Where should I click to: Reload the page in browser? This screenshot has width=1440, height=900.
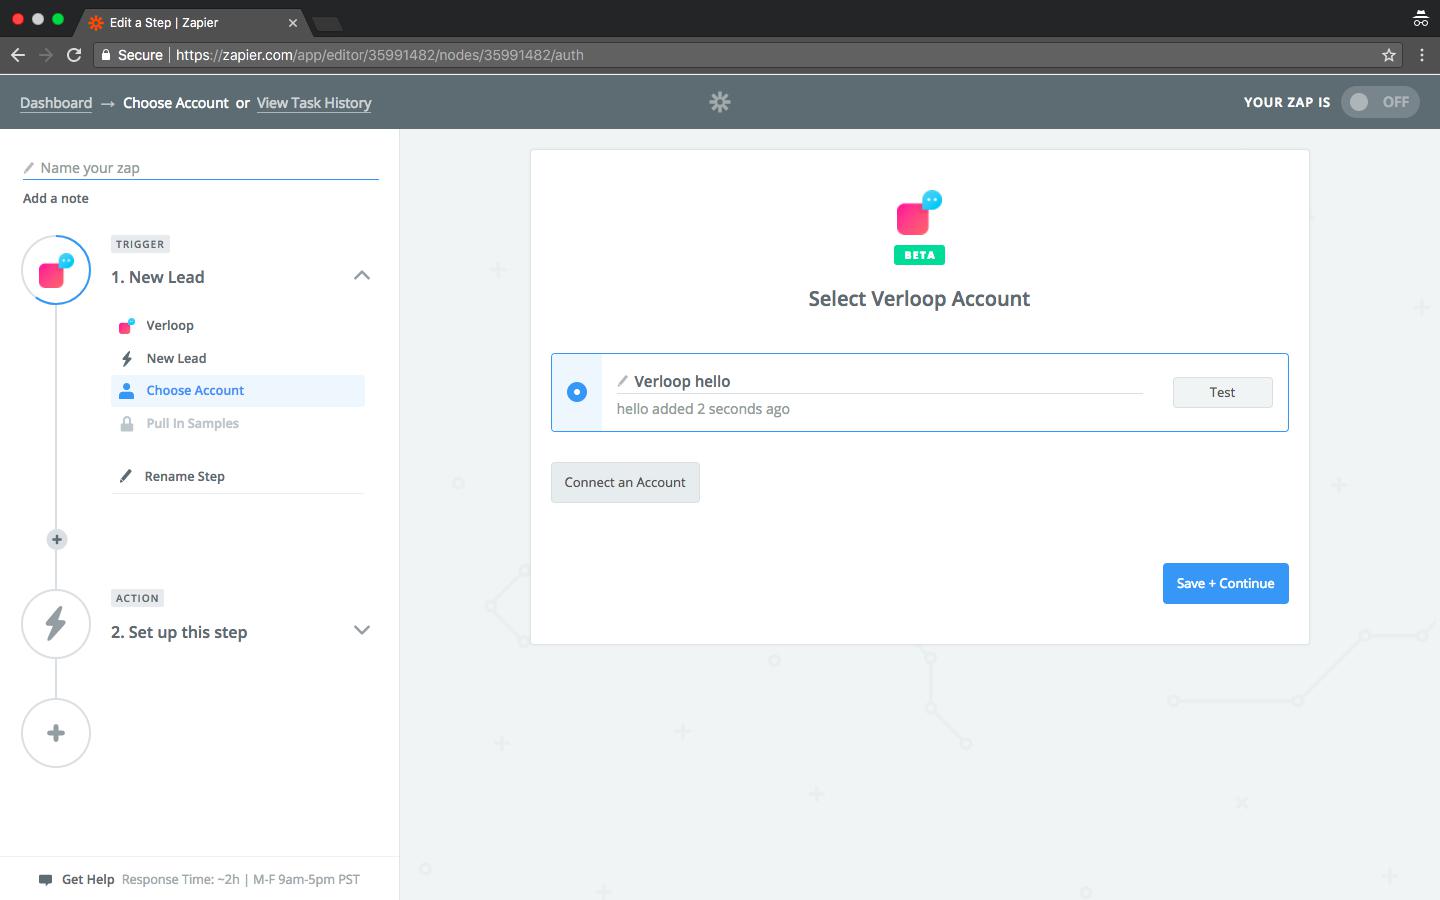(74, 55)
